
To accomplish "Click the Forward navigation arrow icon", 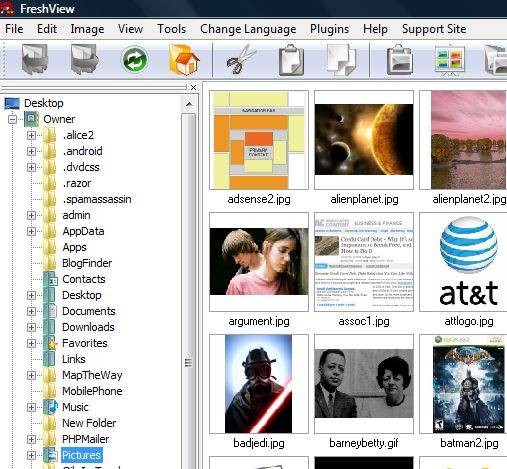I will [85, 60].
